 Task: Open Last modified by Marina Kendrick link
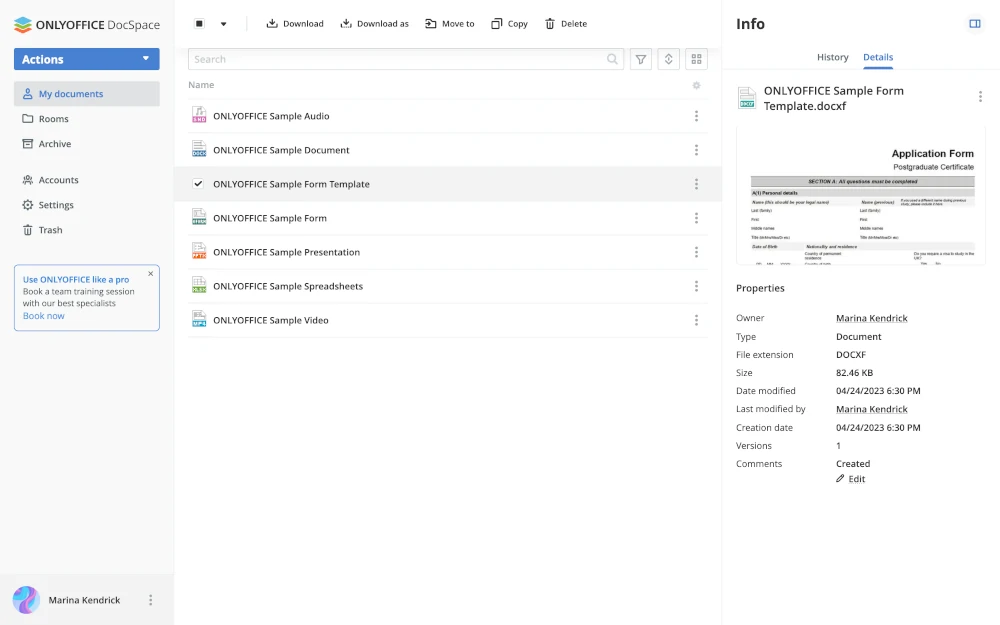(871, 409)
